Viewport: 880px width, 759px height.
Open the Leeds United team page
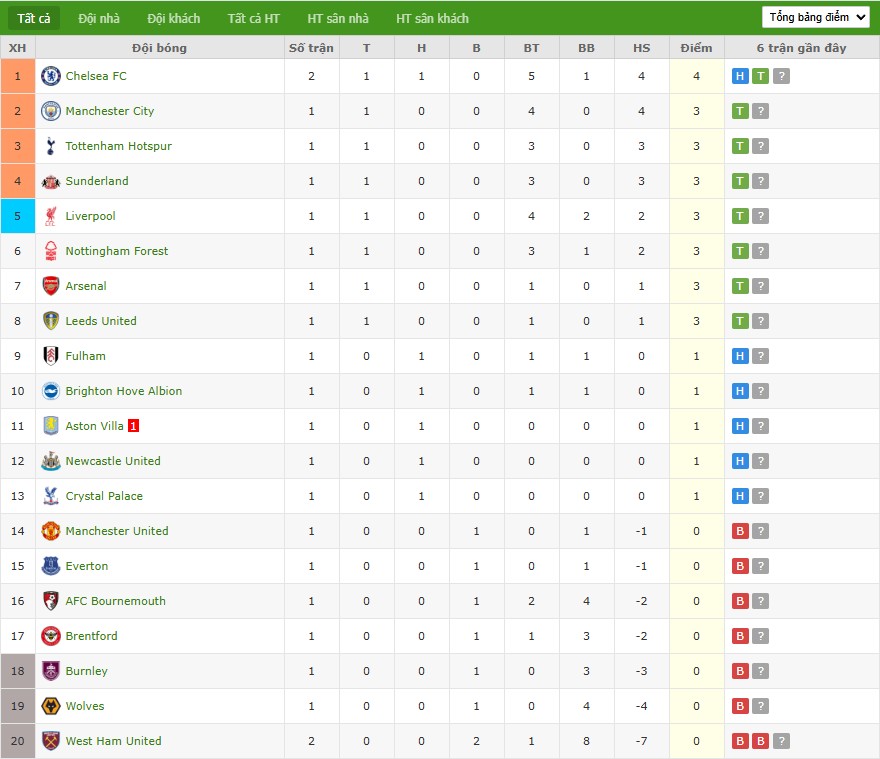point(101,321)
